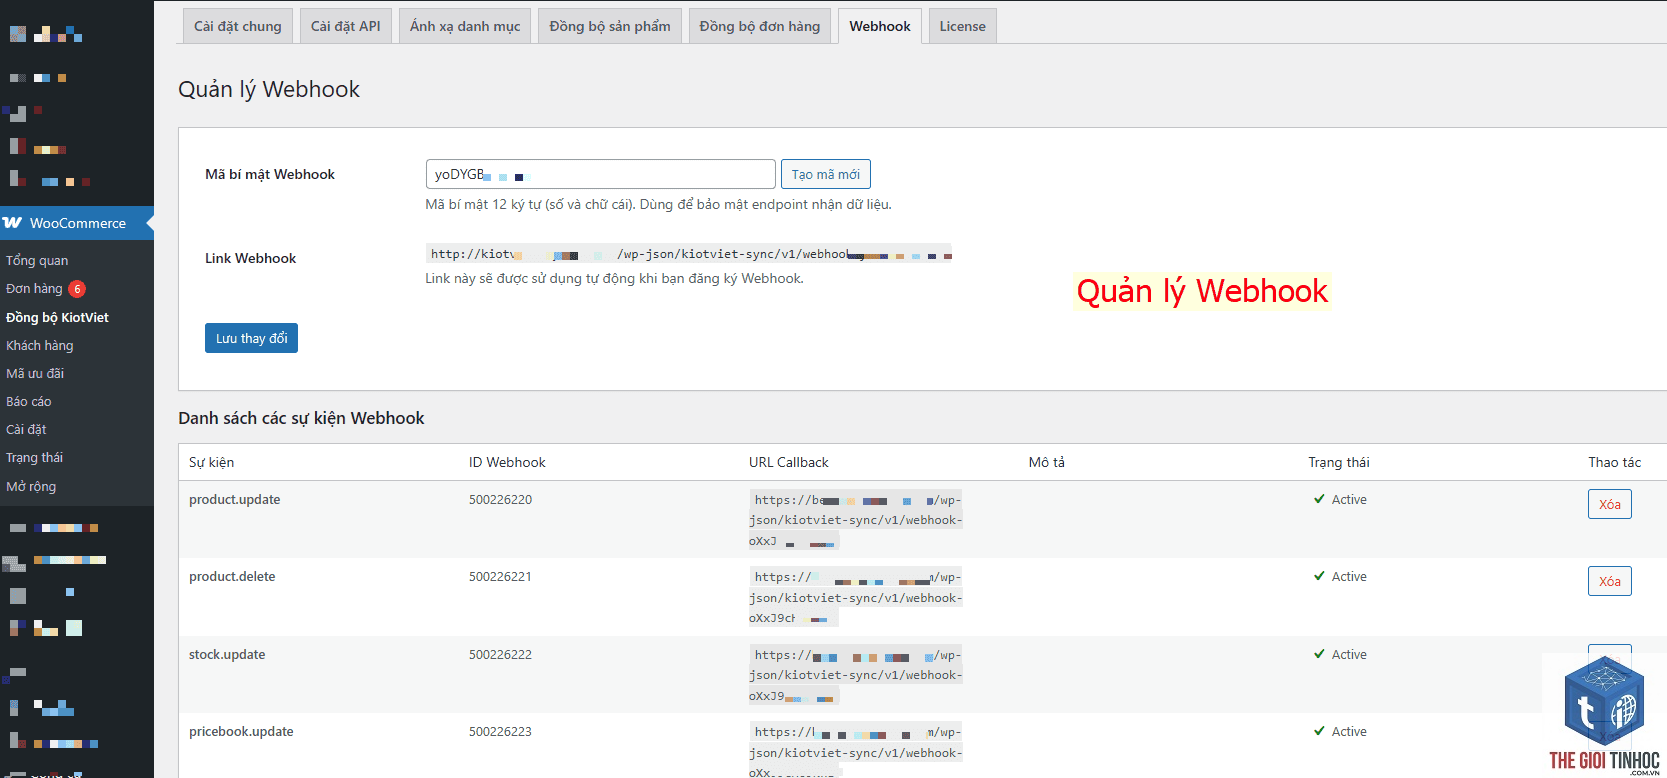Click the pricebook.update event name
1667x778 pixels.
(x=241, y=731)
